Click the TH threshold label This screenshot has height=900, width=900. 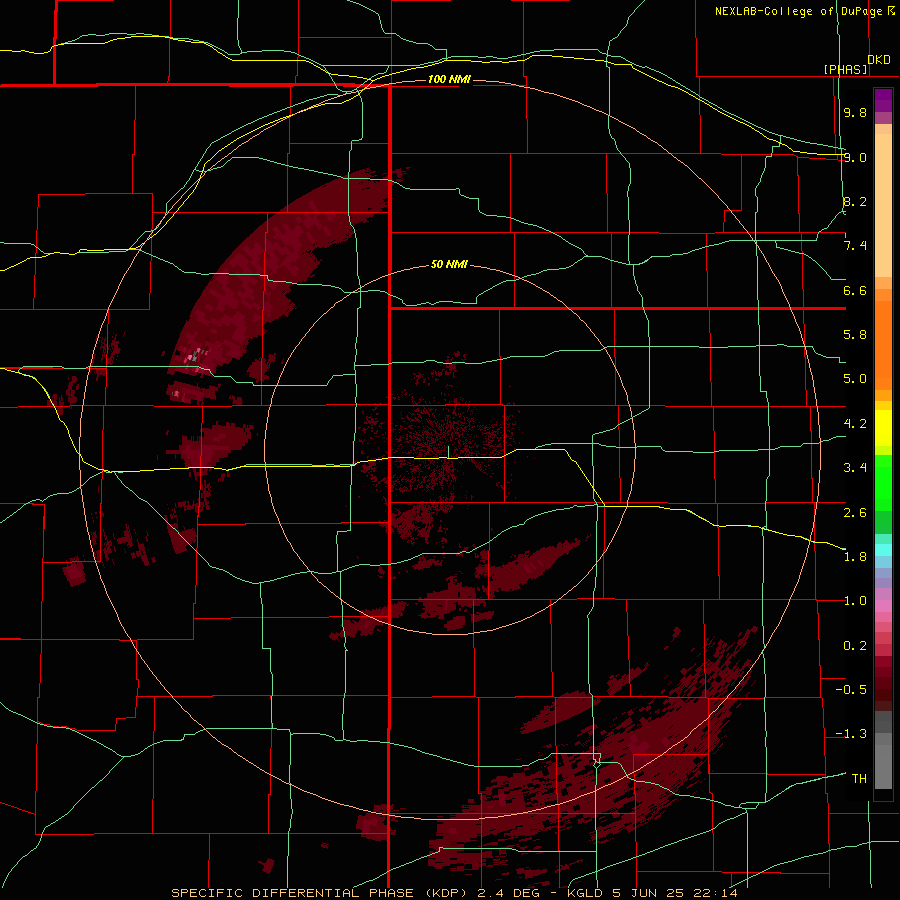tap(859, 779)
